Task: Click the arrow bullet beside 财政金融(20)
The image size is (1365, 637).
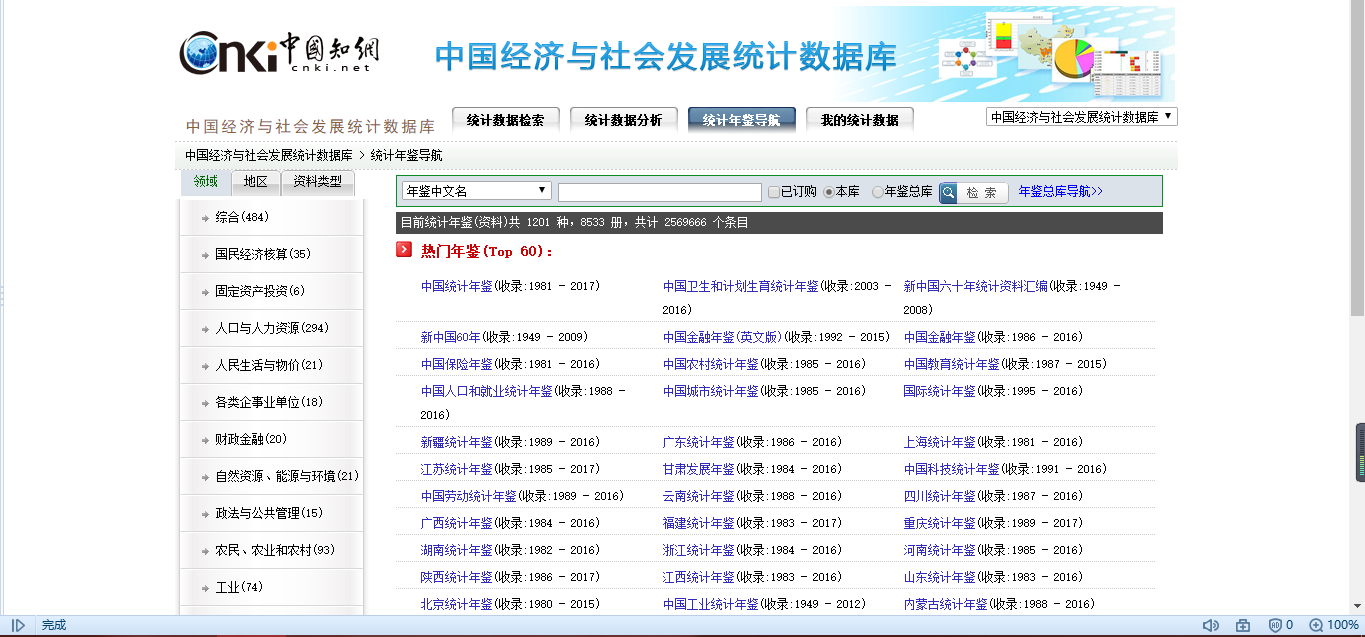Action: (205, 440)
